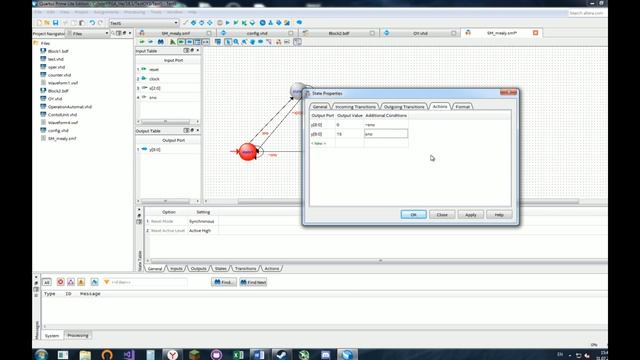Viewport: 640px width, 360px height.
Task: Click the blue Programmer icon at toolbar end
Action: click(x=299, y=23)
